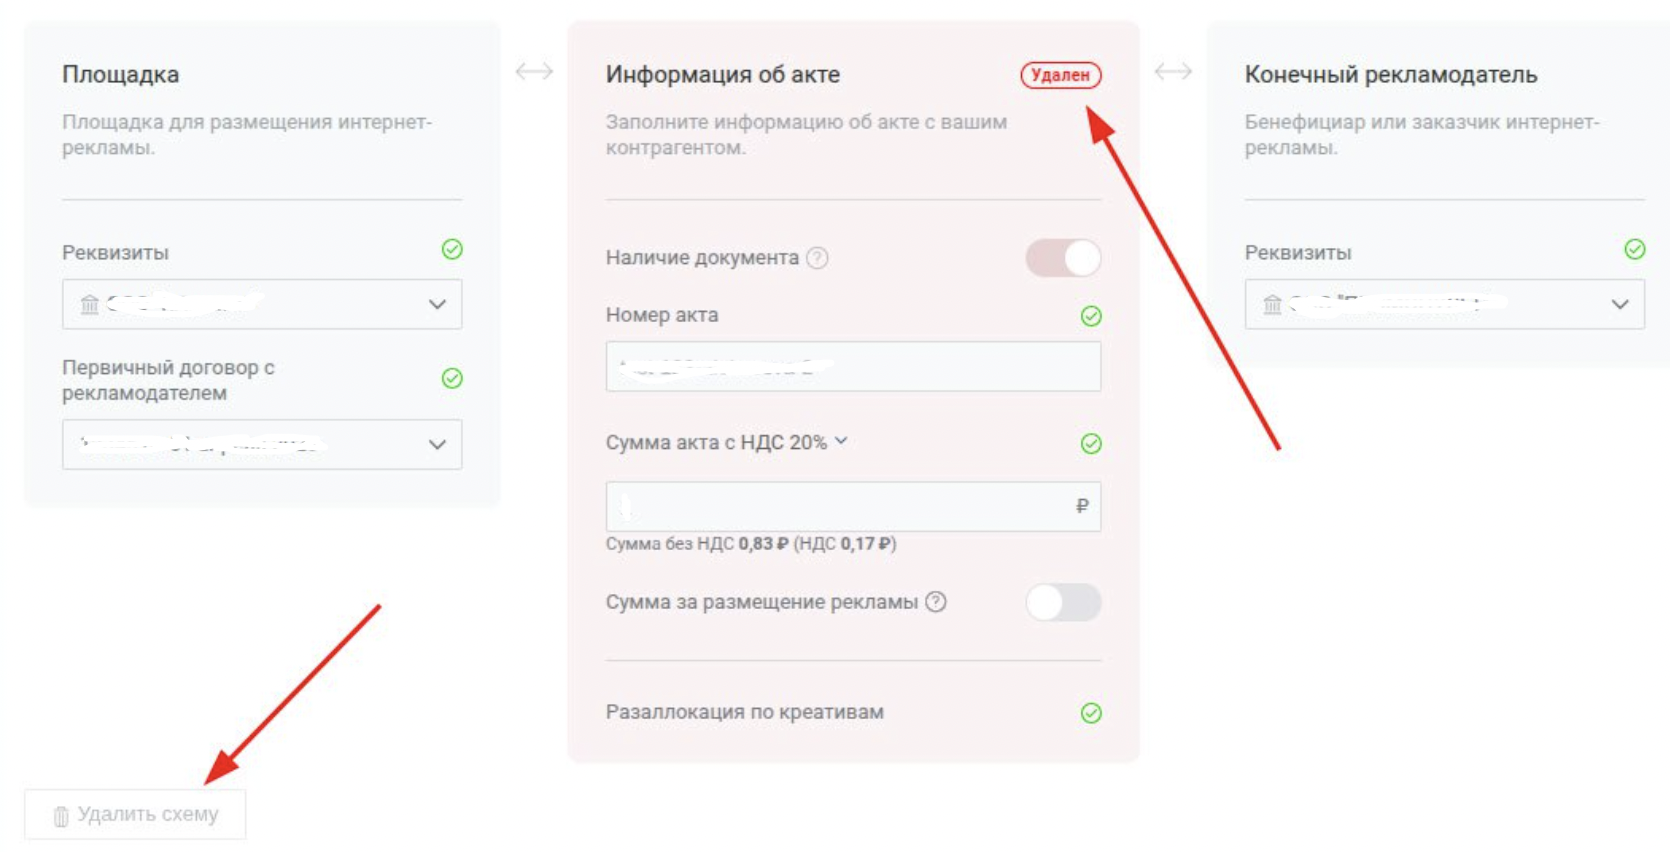The height and width of the screenshot is (852, 1670).
Task: Click green checkmark next to Первичный договор
Action: 452,378
